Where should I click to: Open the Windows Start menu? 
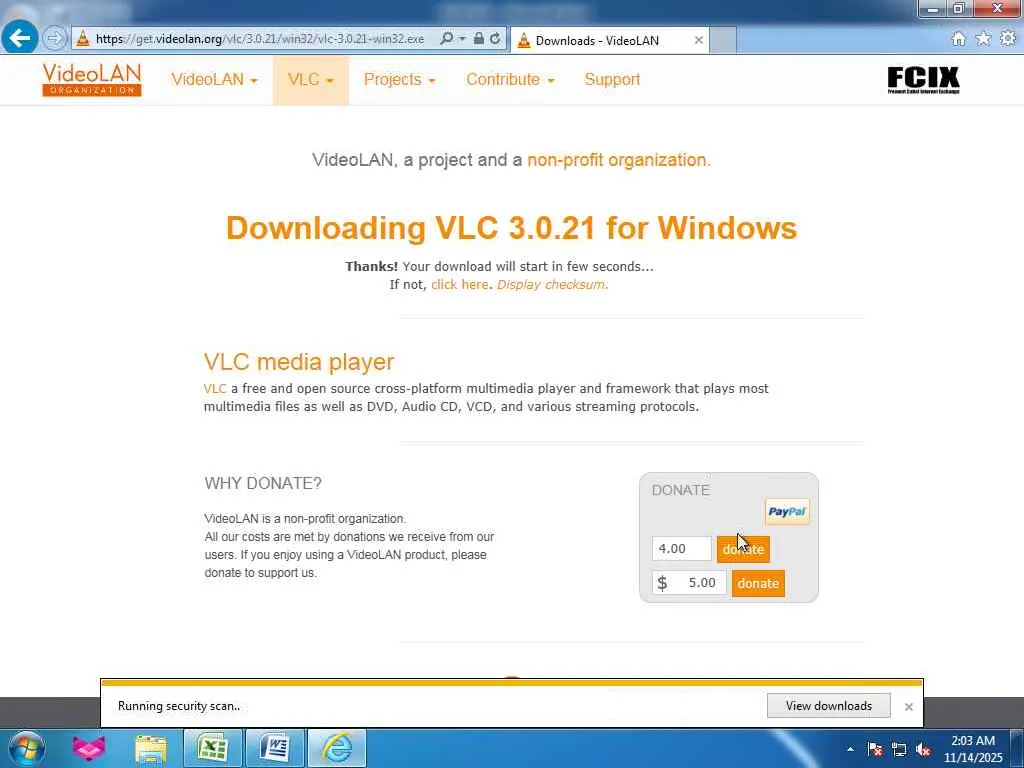pyautogui.click(x=26, y=748)
